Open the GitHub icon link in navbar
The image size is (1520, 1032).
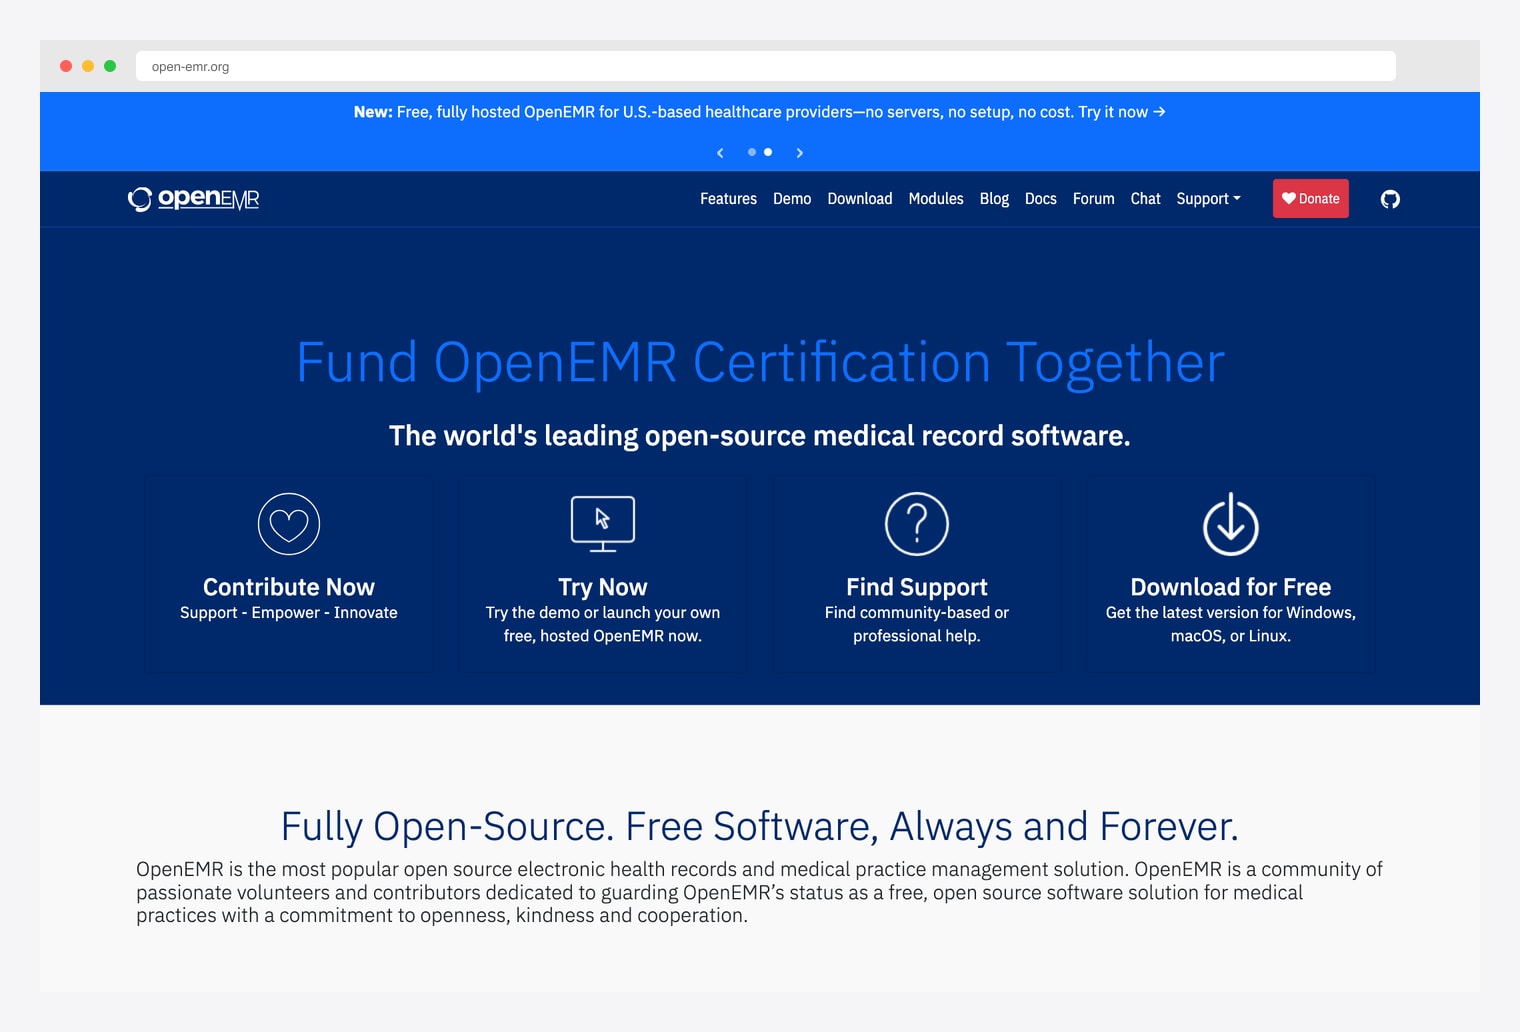click(x=1390, y=199)
